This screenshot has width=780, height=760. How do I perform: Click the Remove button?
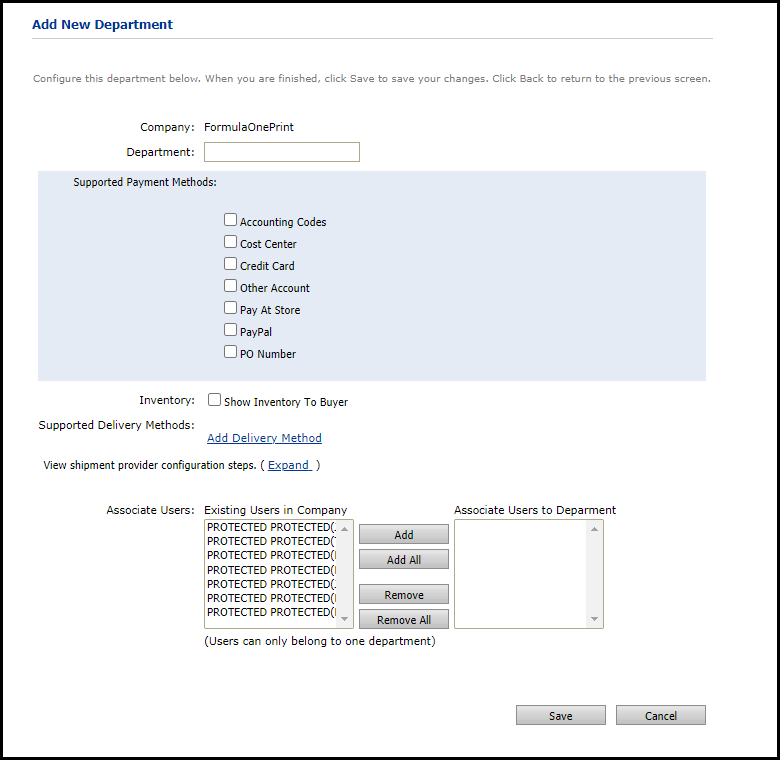404,595
